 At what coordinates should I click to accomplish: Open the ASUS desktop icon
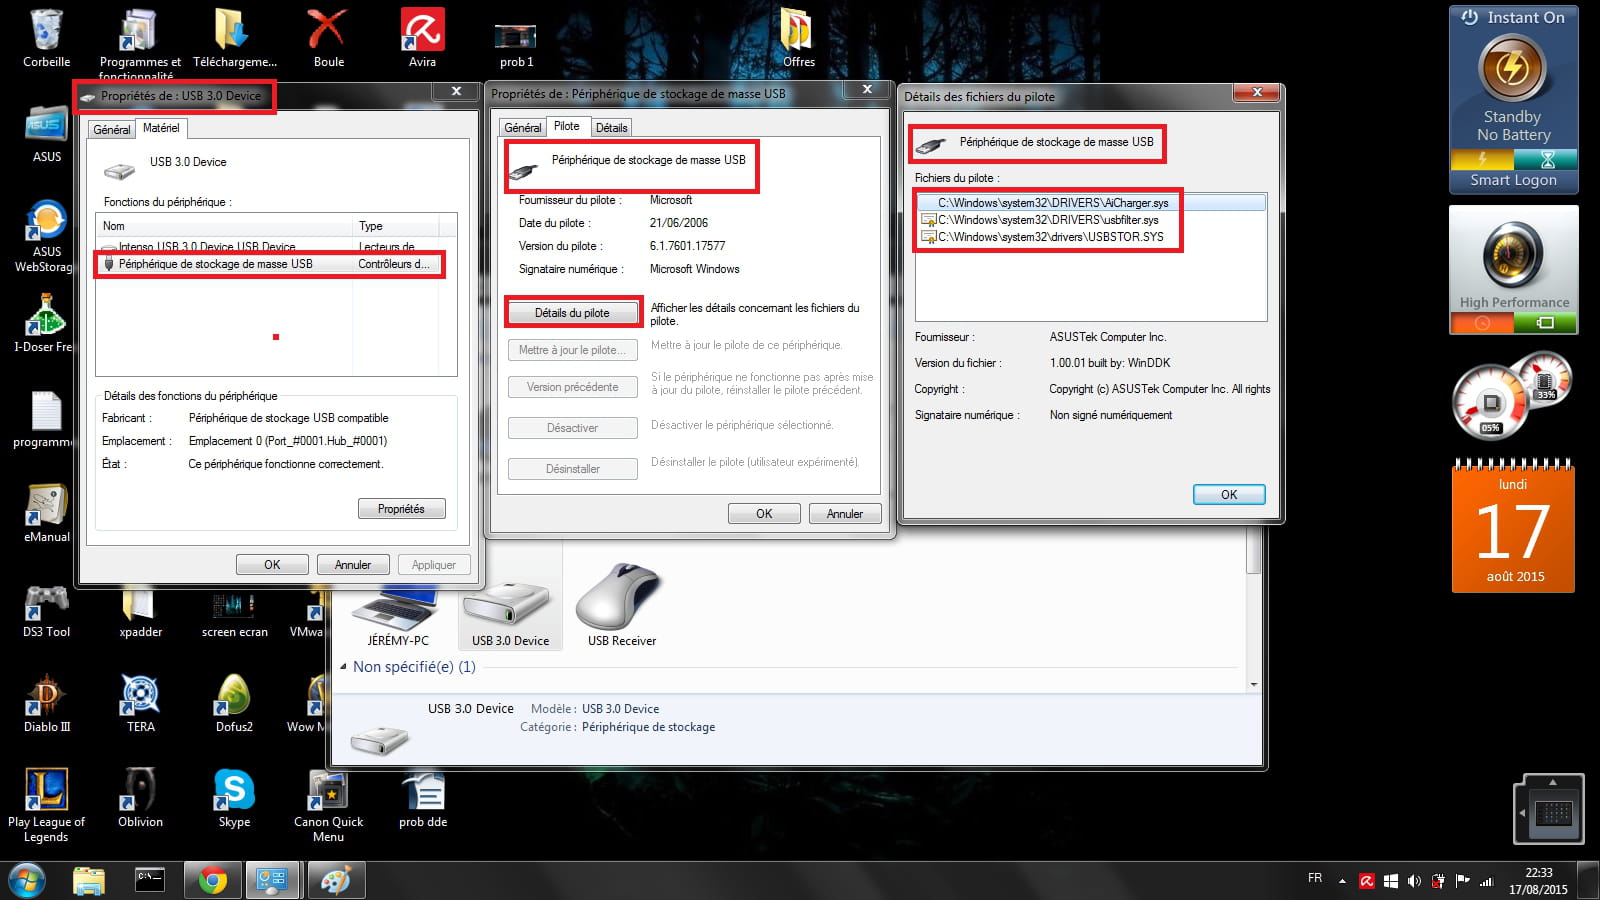(x=47, y=133)
